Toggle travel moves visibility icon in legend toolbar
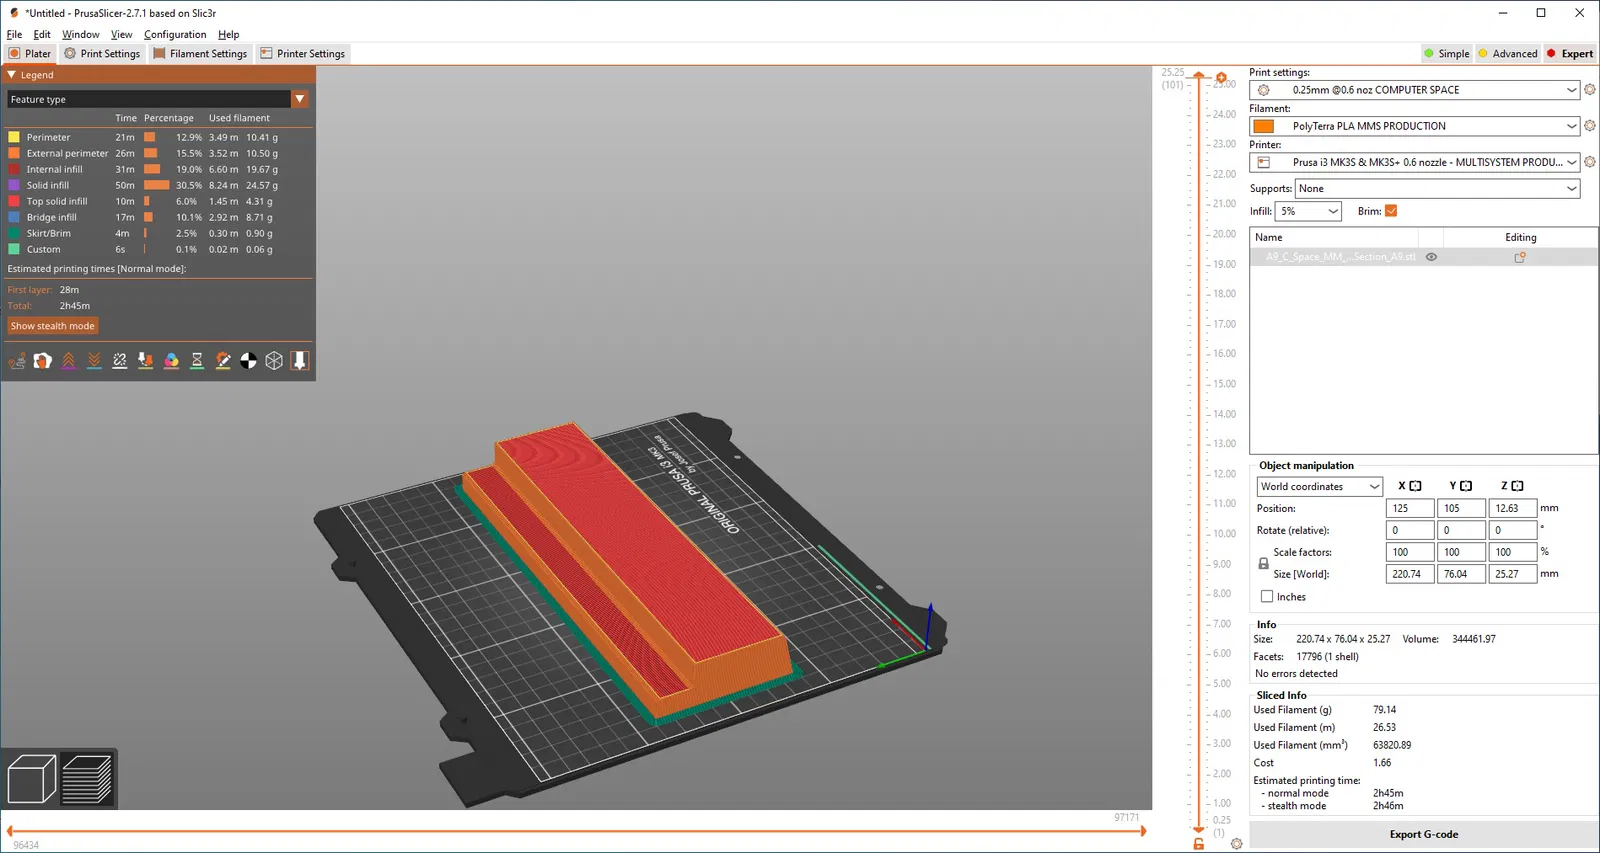Screen dimensions: 1600x853 point(17,361)
